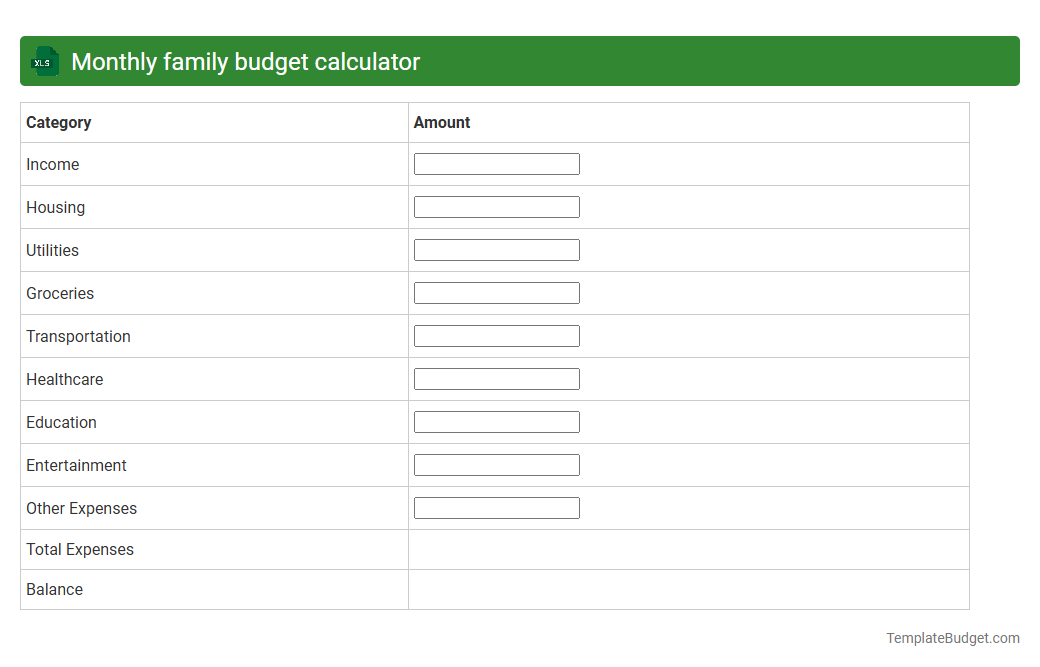The width and height of the screenshot is (1040, 667).
Task: Click the Housing amount input field
Action: click(x=496, y=207)
